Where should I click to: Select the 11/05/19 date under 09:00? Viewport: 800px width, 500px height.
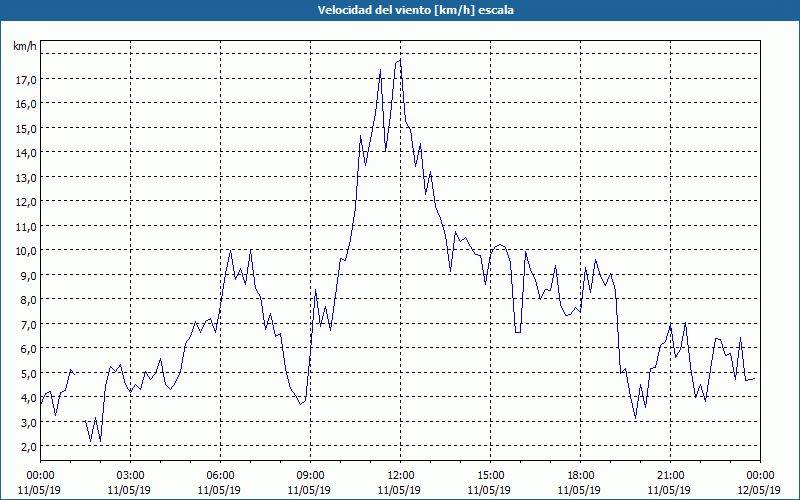click(310, 490)
